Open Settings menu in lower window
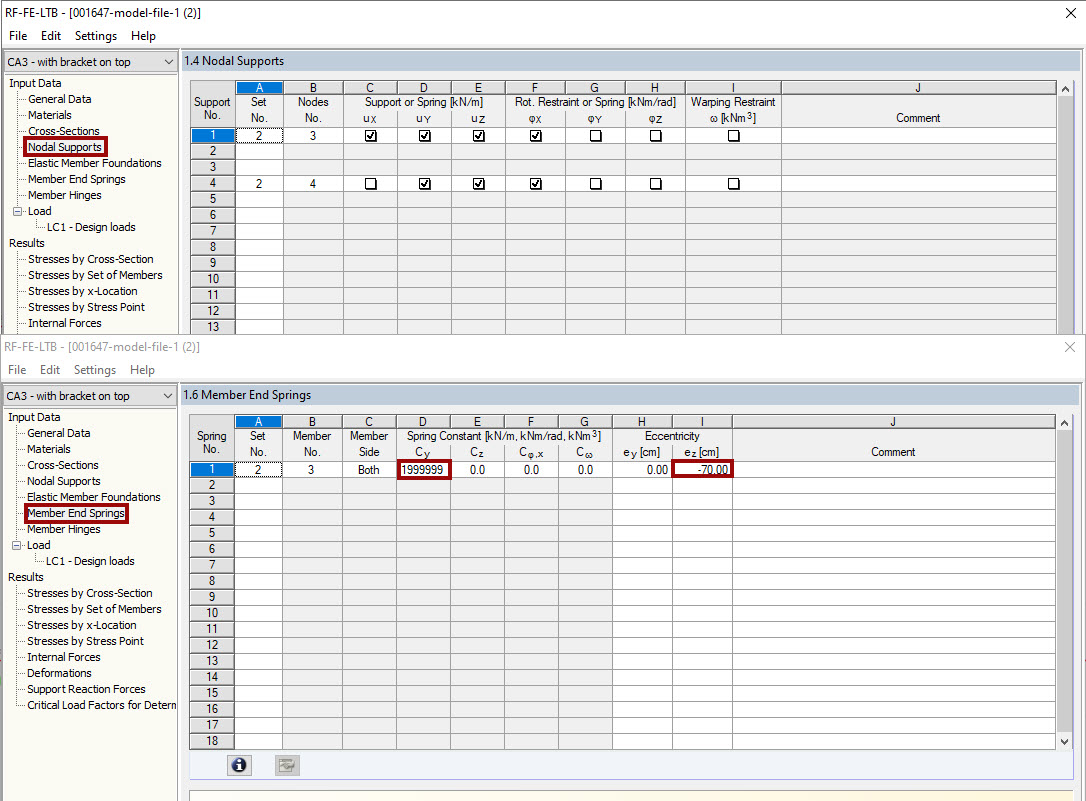This screenshot has height=801, width=1086. click(95, 370)
